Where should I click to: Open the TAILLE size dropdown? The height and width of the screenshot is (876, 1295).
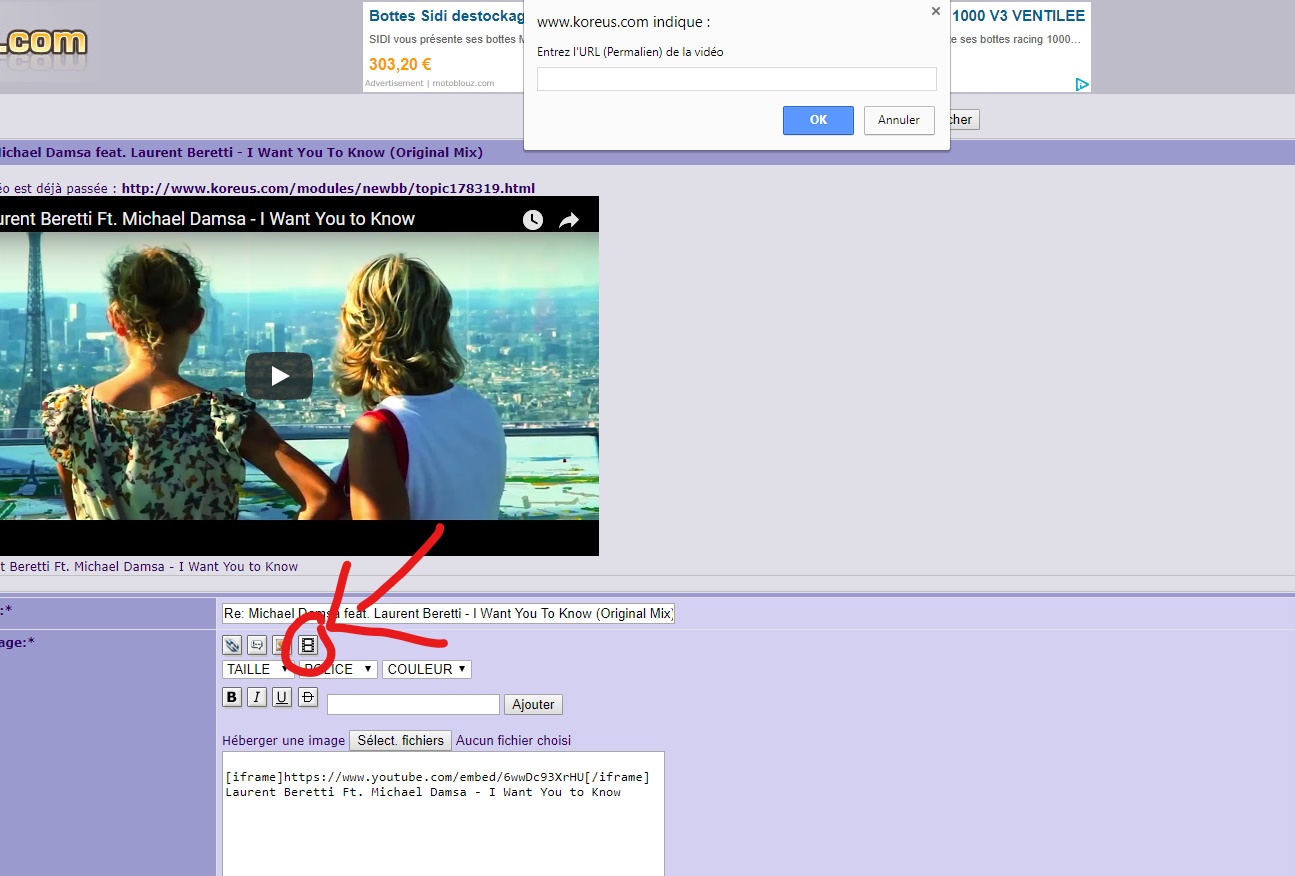point(258,669)
